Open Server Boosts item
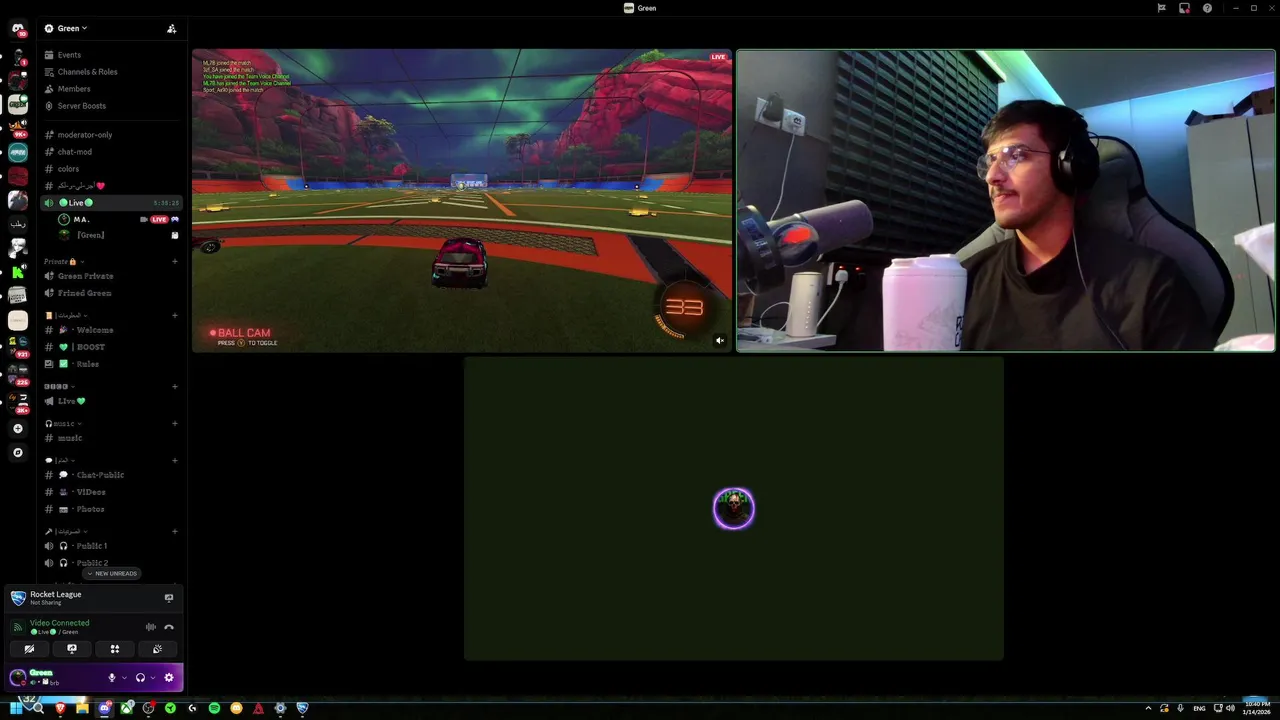 (110, 106)
